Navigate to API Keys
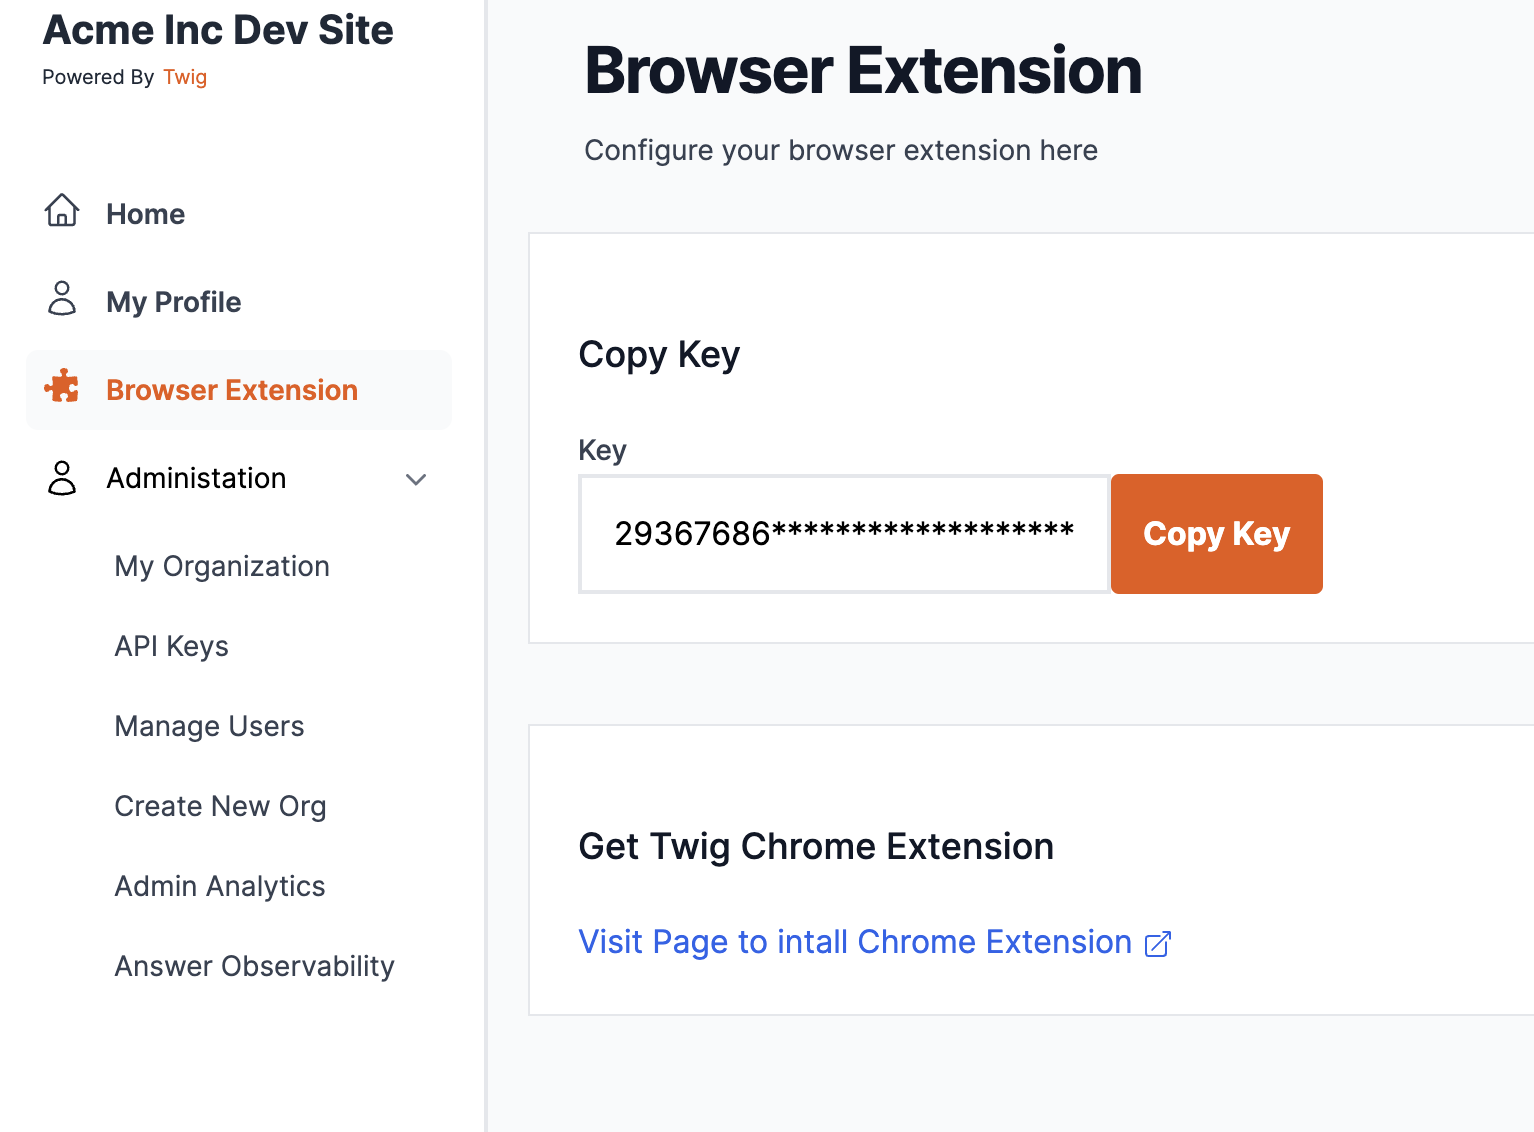 point(171,646)
